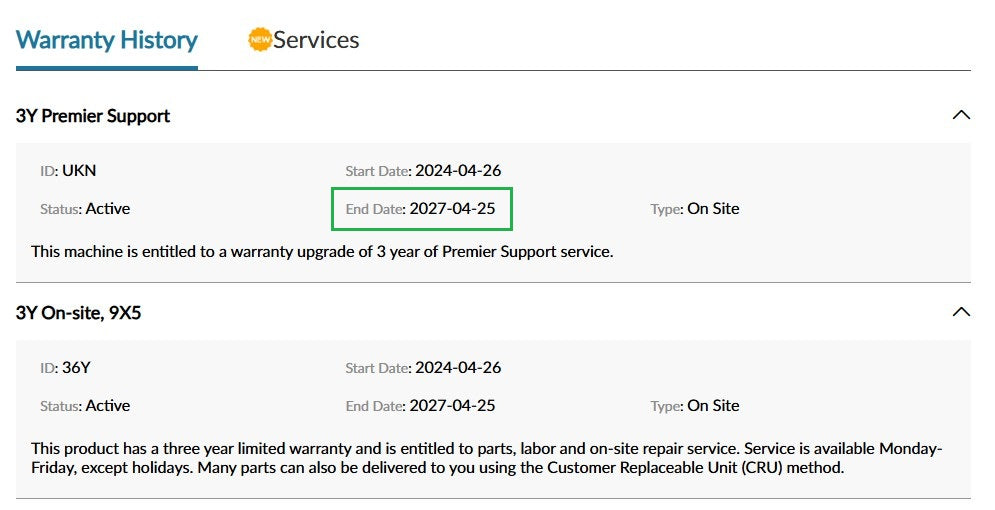The height and width of the screenshot is (510, 995).
Task: Click the Premier Support start date value
Action: 458,170
